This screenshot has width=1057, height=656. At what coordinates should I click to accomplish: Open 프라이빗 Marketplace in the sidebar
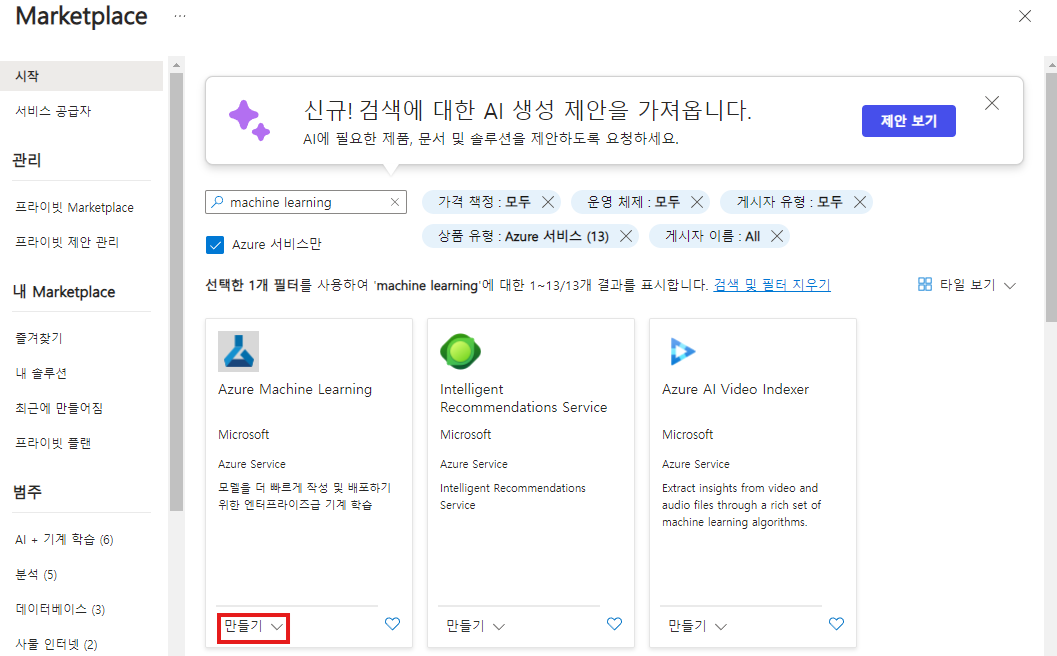point(74,207)
